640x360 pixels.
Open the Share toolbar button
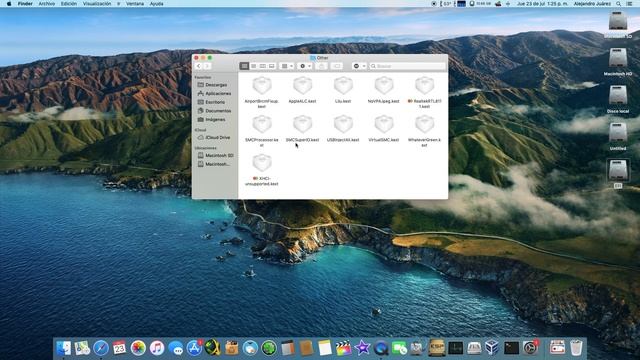coord(321,66)
